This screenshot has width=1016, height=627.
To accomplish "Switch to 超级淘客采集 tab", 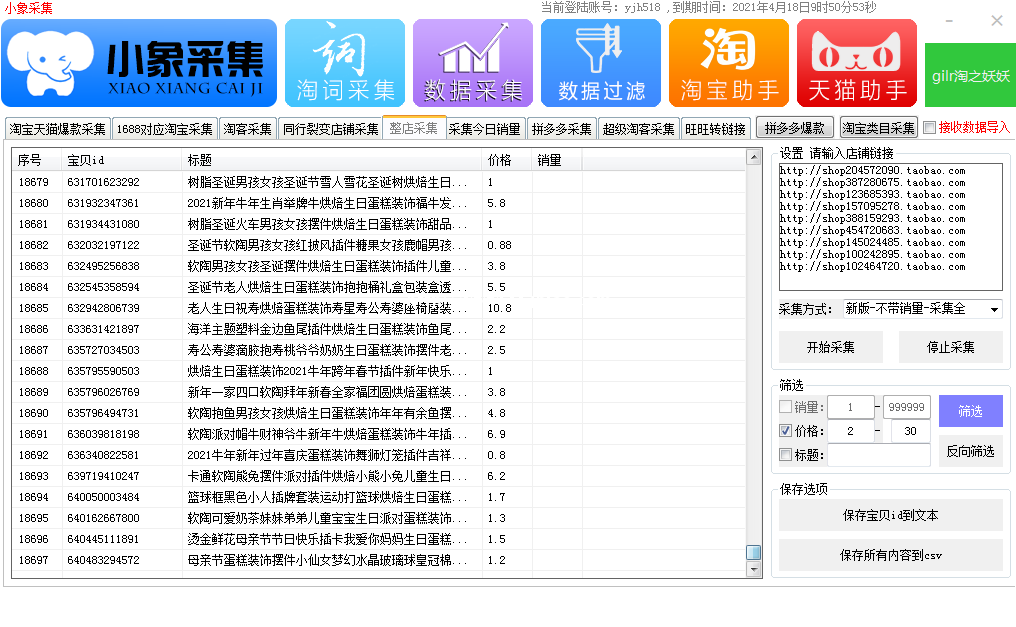I will (638, 129).
